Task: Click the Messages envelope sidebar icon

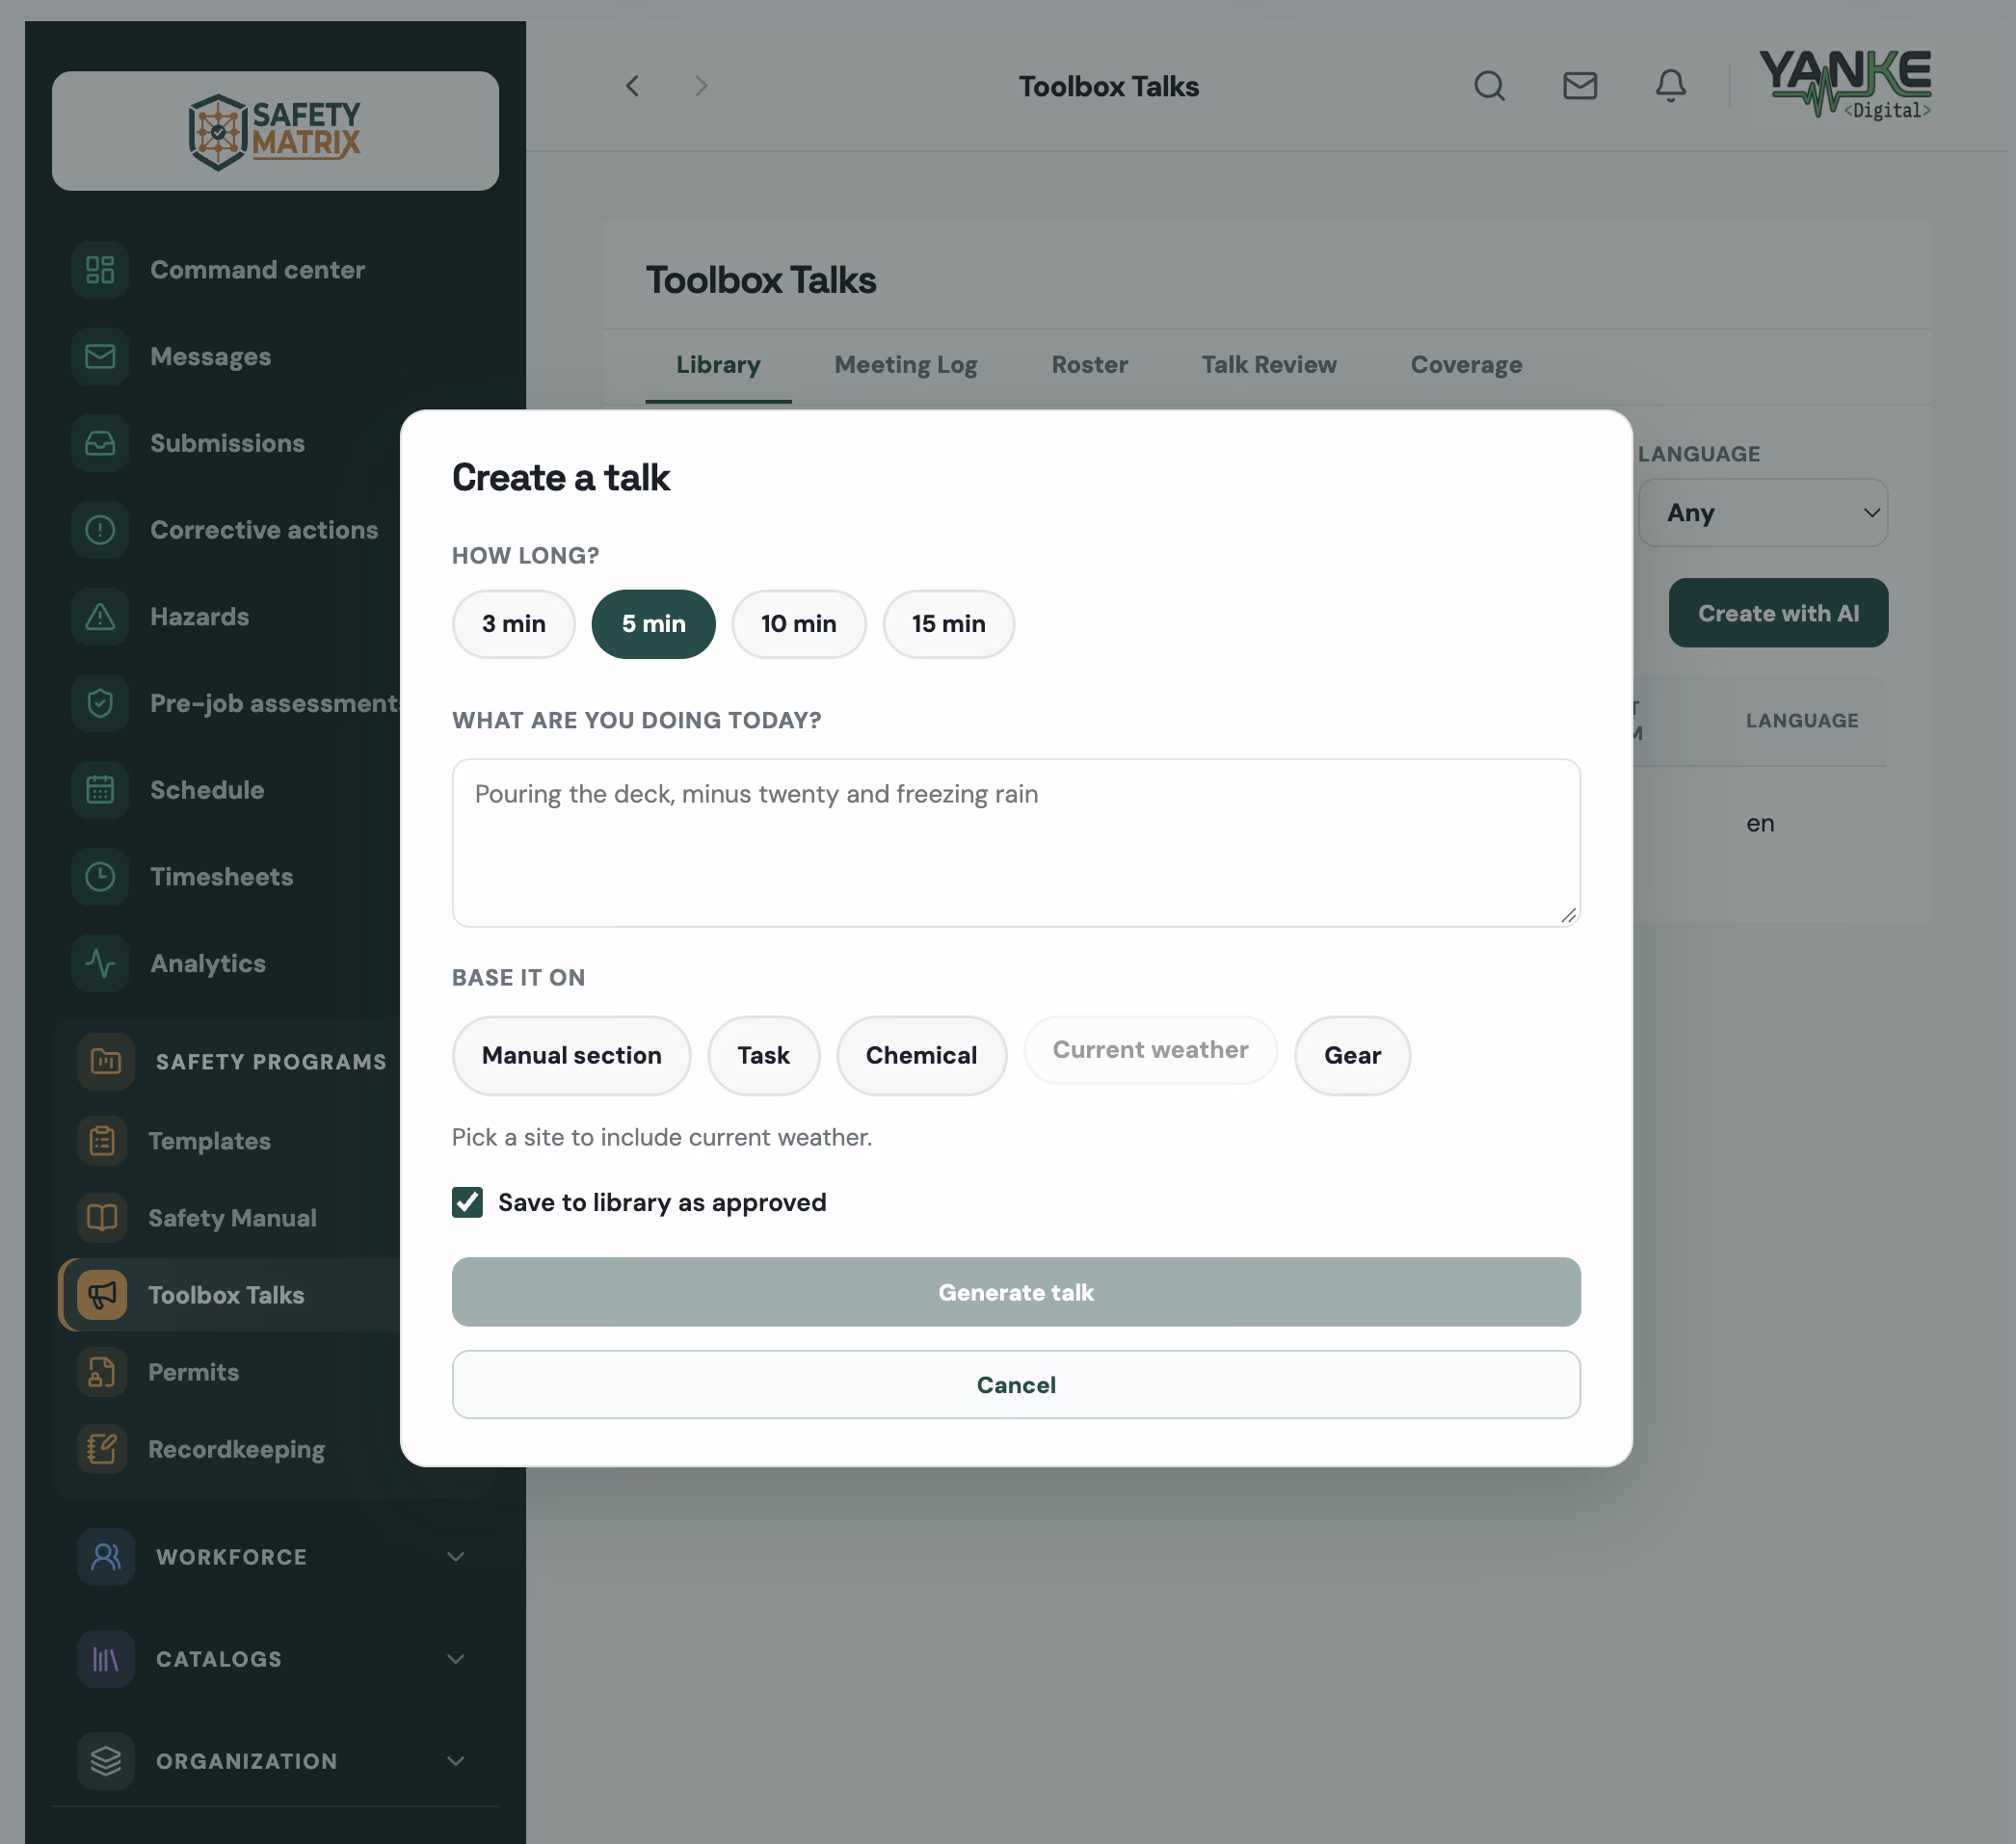Action: tap(100, 357)
